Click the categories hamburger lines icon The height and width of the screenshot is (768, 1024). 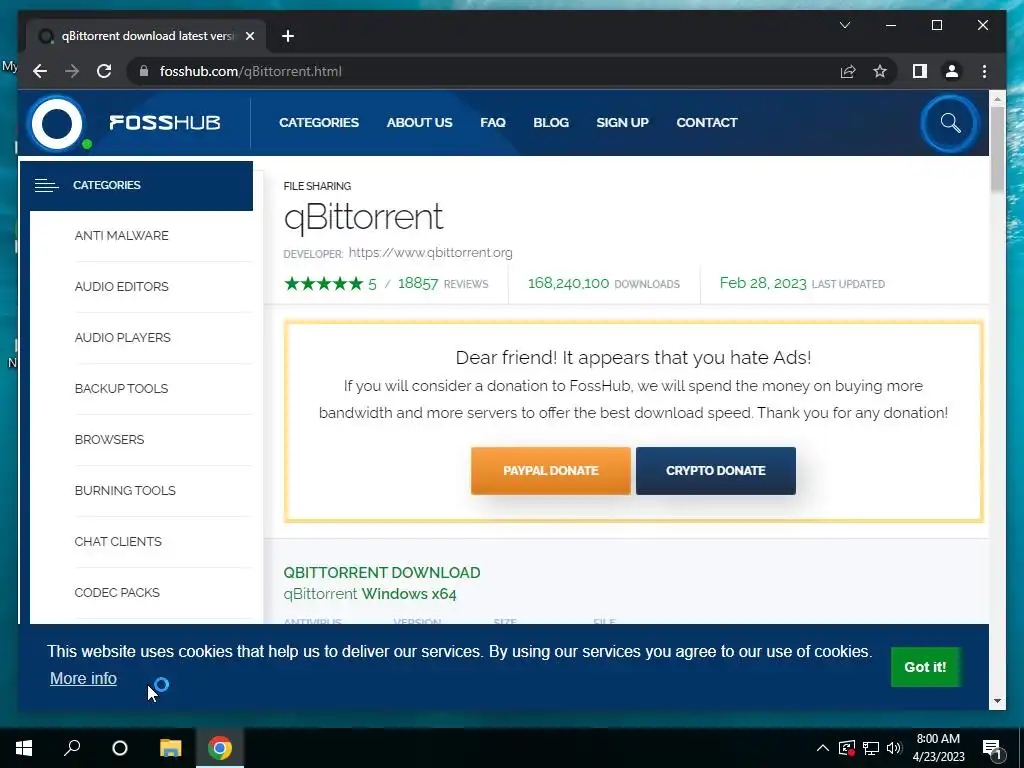coord(46,185)
